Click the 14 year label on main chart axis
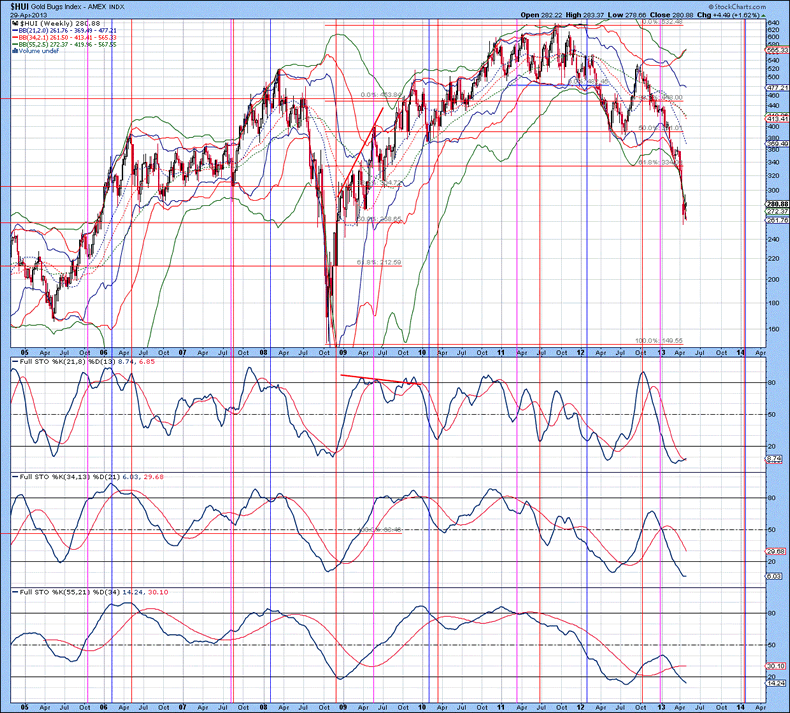 coord(741,353)
